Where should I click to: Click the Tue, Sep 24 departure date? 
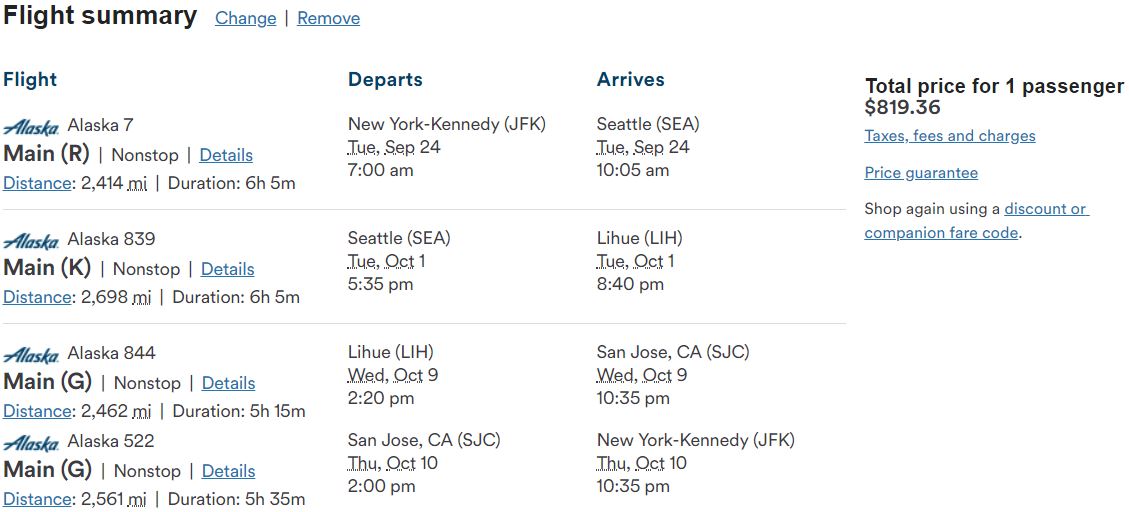click(394, 148)
